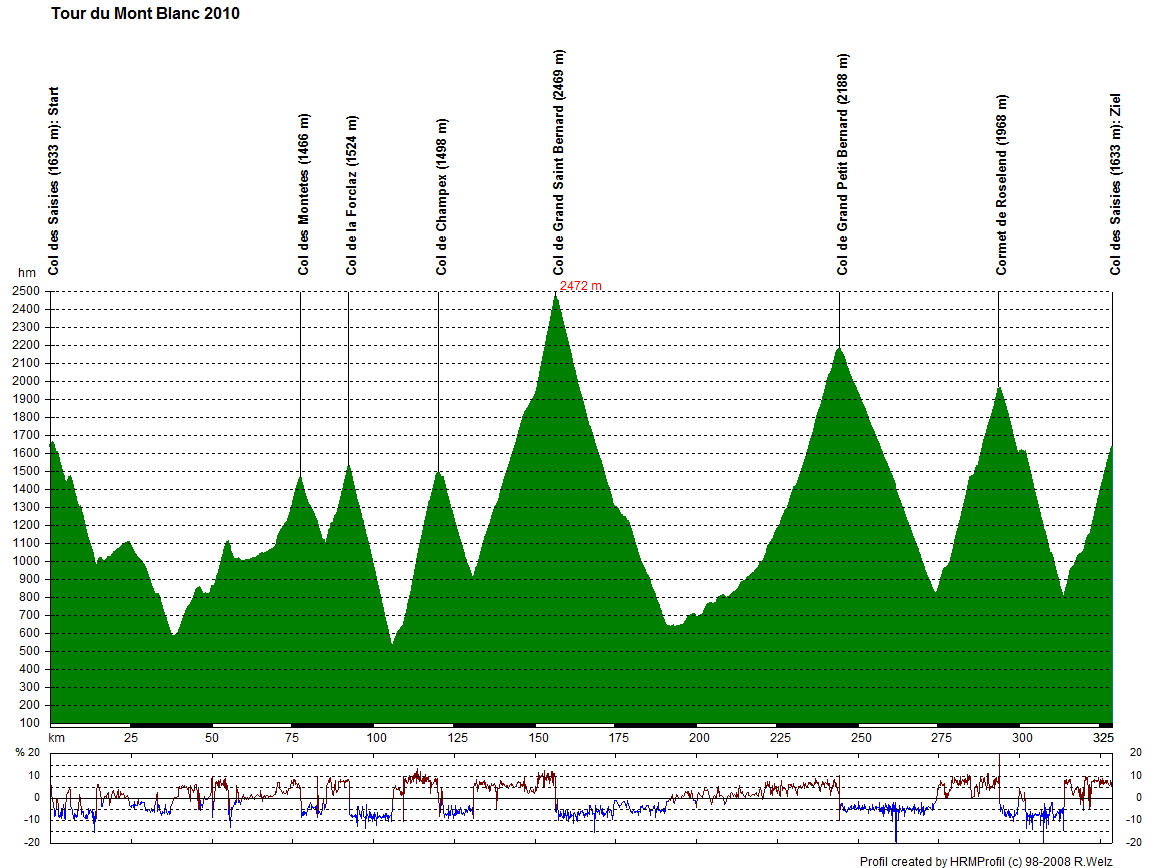The height and width of the screenshot is (868, 1162).
Task: Click the 1600 elevation axis value
Action: click(x=26, y=453)
